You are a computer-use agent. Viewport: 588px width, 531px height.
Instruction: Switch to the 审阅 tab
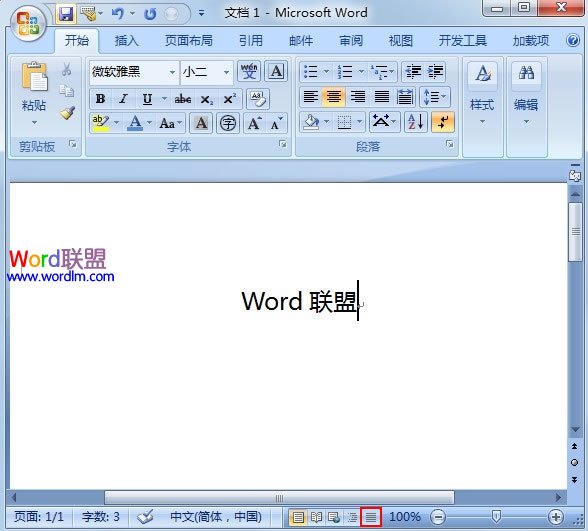click(351, 40)
